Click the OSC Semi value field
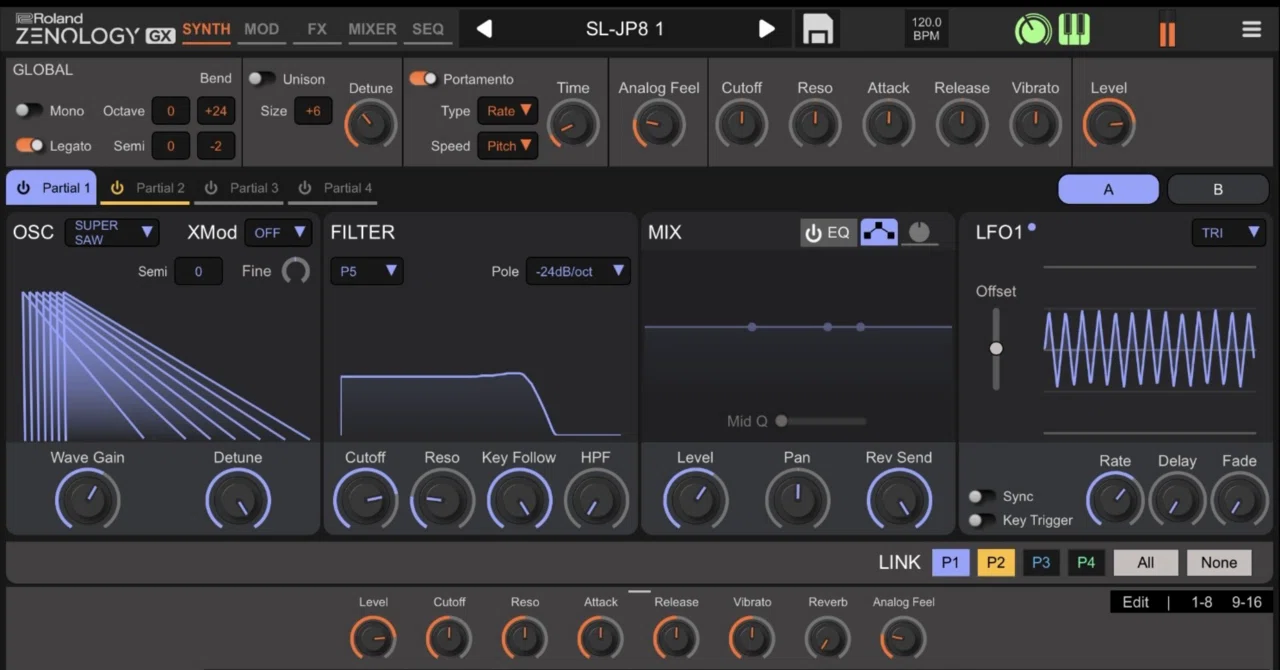The image size is (1280, 670). tap(198, 271)
